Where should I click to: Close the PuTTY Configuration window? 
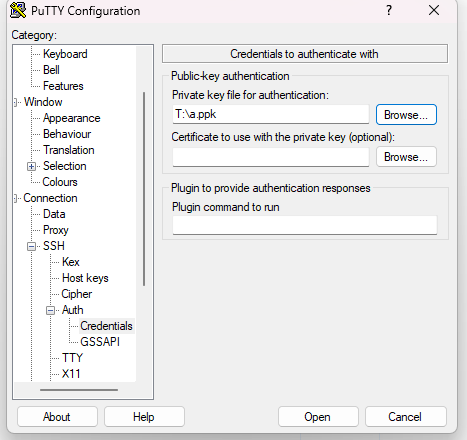[x=434, y=10]
